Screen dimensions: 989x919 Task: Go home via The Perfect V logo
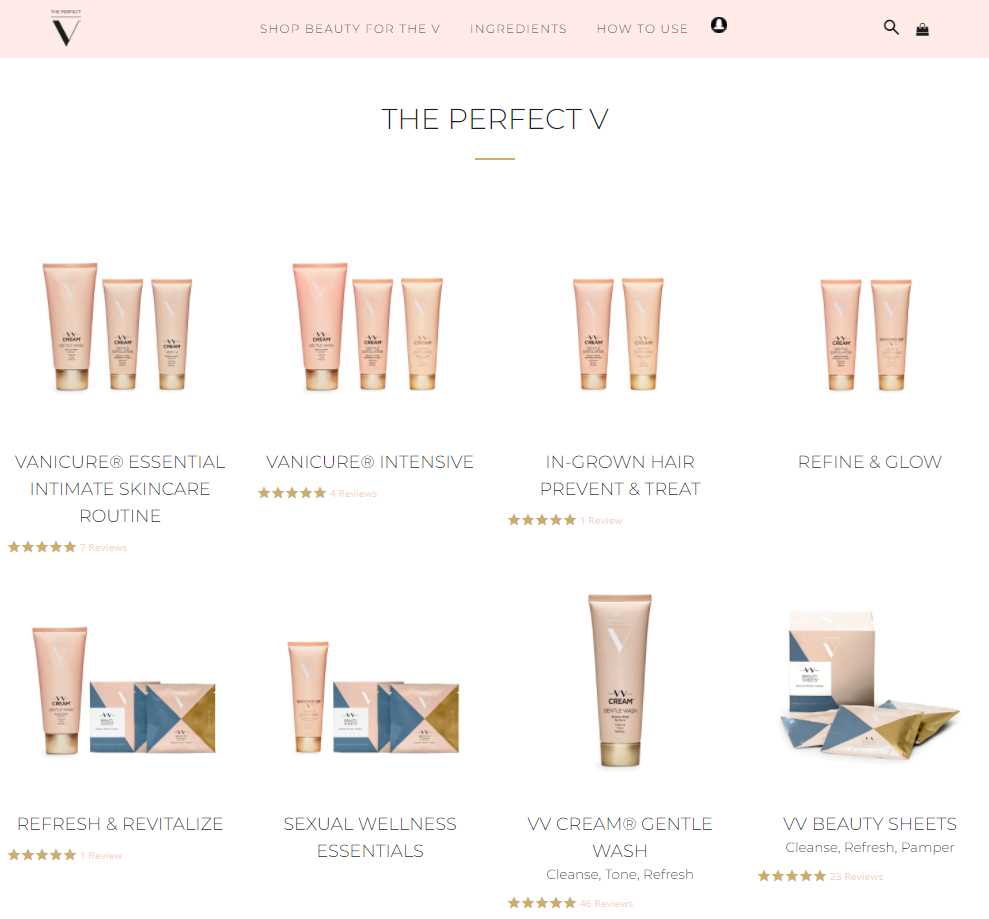point(66,28)
